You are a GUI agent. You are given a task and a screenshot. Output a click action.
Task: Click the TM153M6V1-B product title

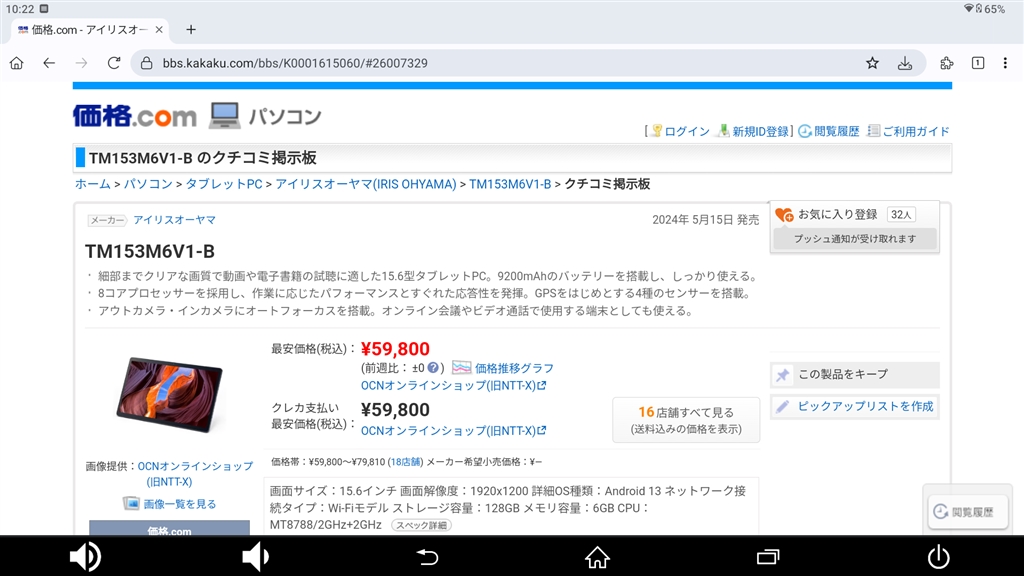click(150, 251)
